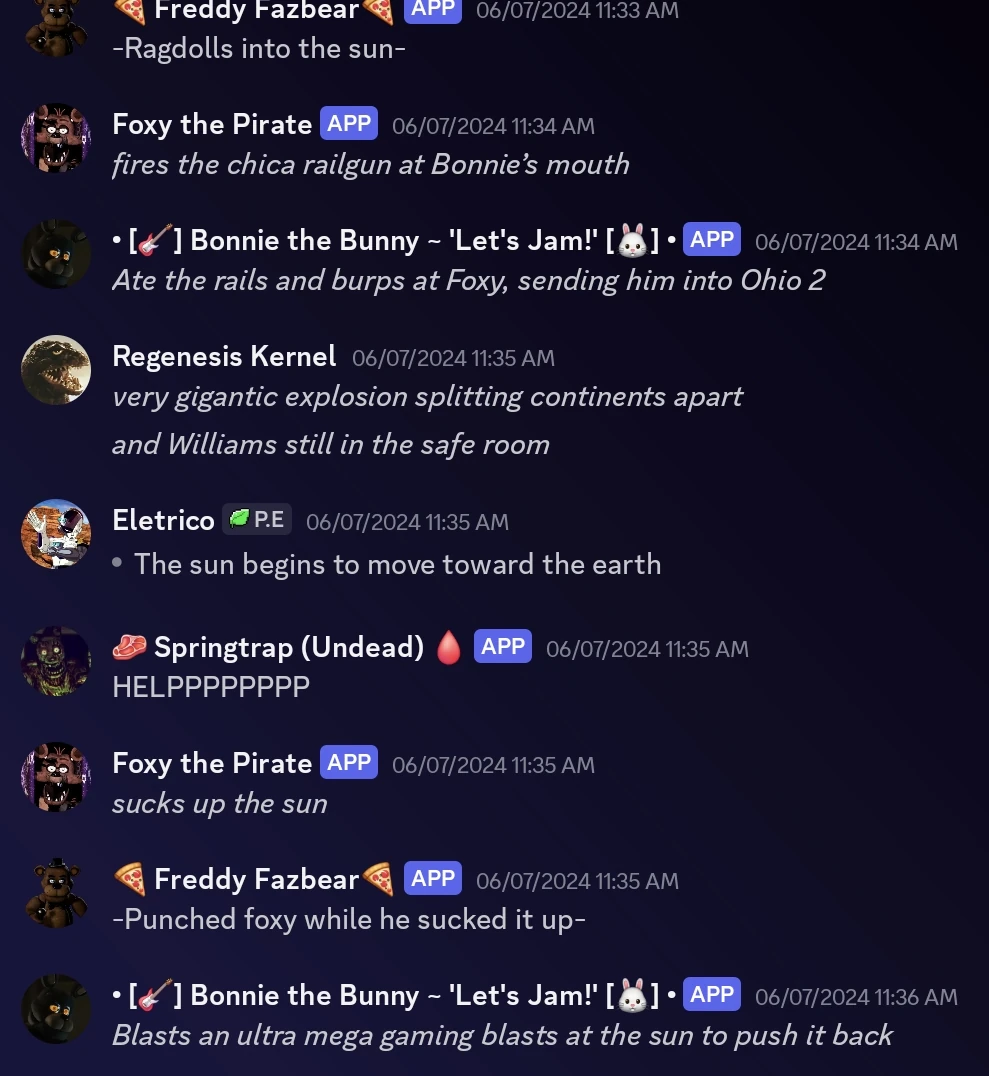This screenshot has width=989, height=1076.
Task: Open Springtrap (Undead) avatar image
Action: click(56, 661)
